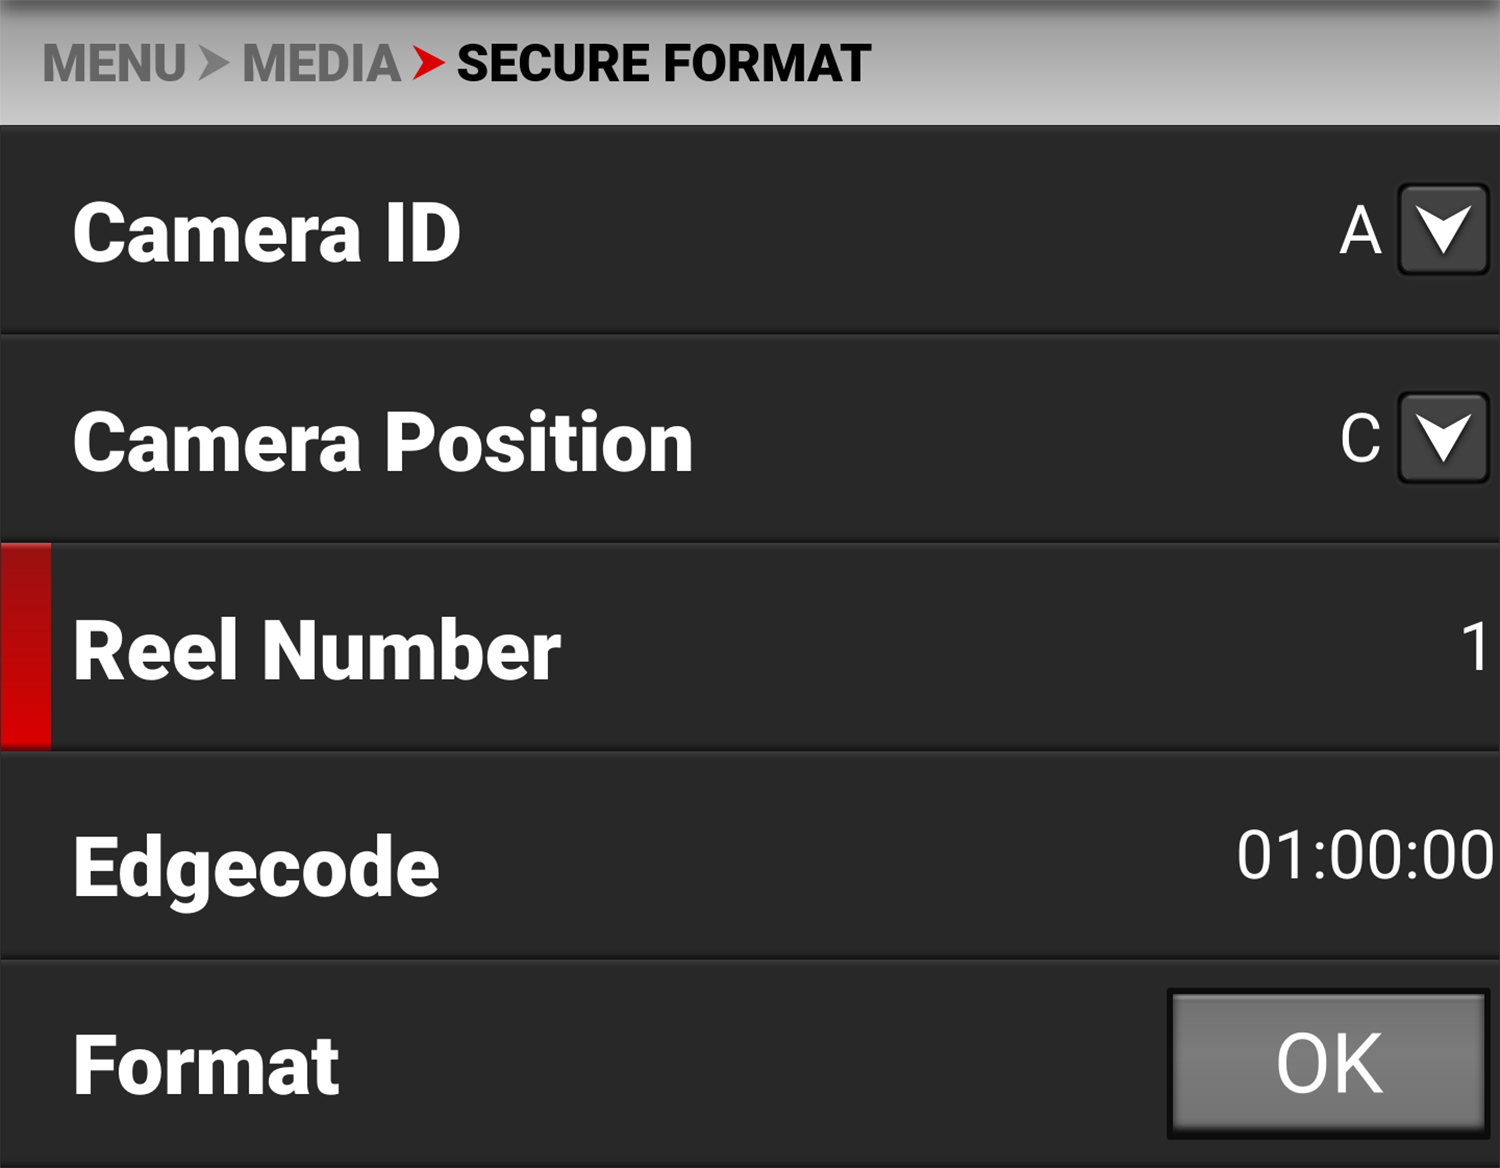
Task: Click the Camera ID label
Action: (266, 233)
